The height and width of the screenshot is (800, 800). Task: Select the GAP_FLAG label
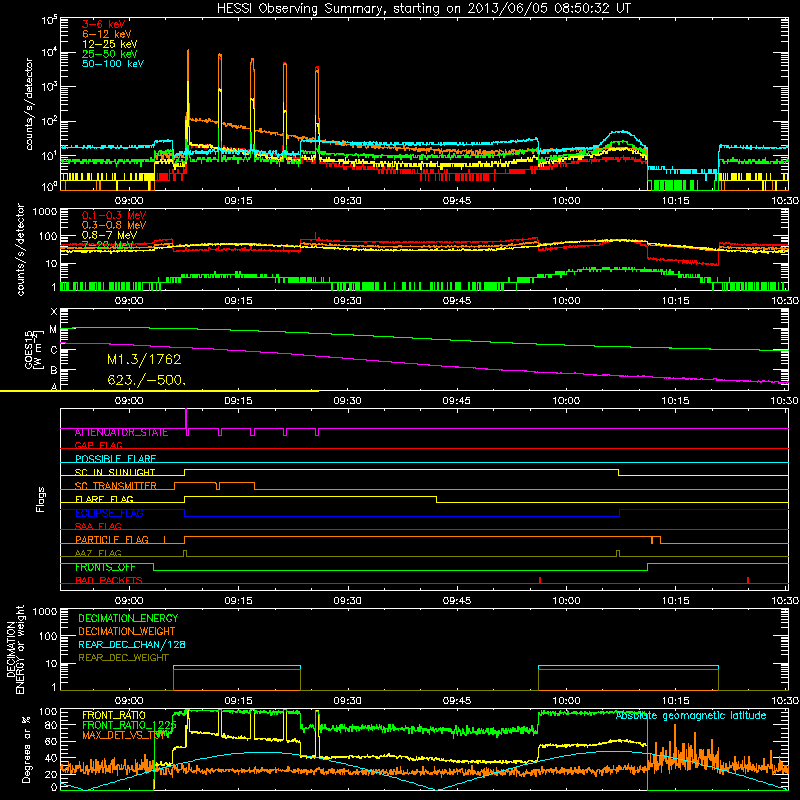click(x=98, y=445)
